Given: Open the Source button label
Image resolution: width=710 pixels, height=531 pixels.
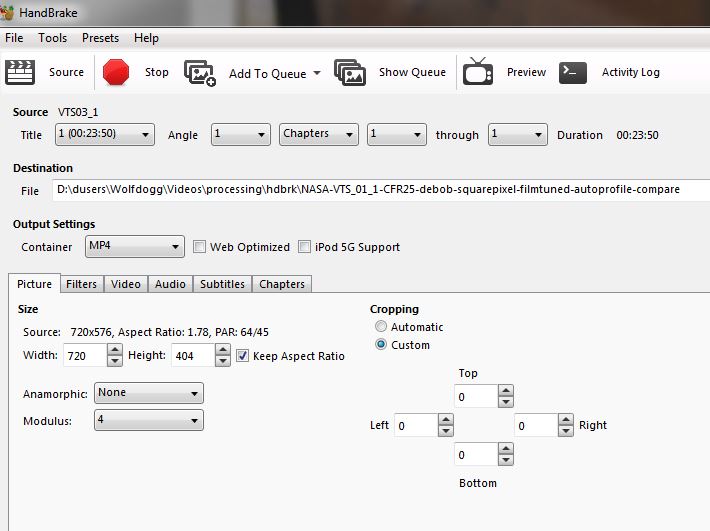Looking at the screenshot, I should coord(66,72).
